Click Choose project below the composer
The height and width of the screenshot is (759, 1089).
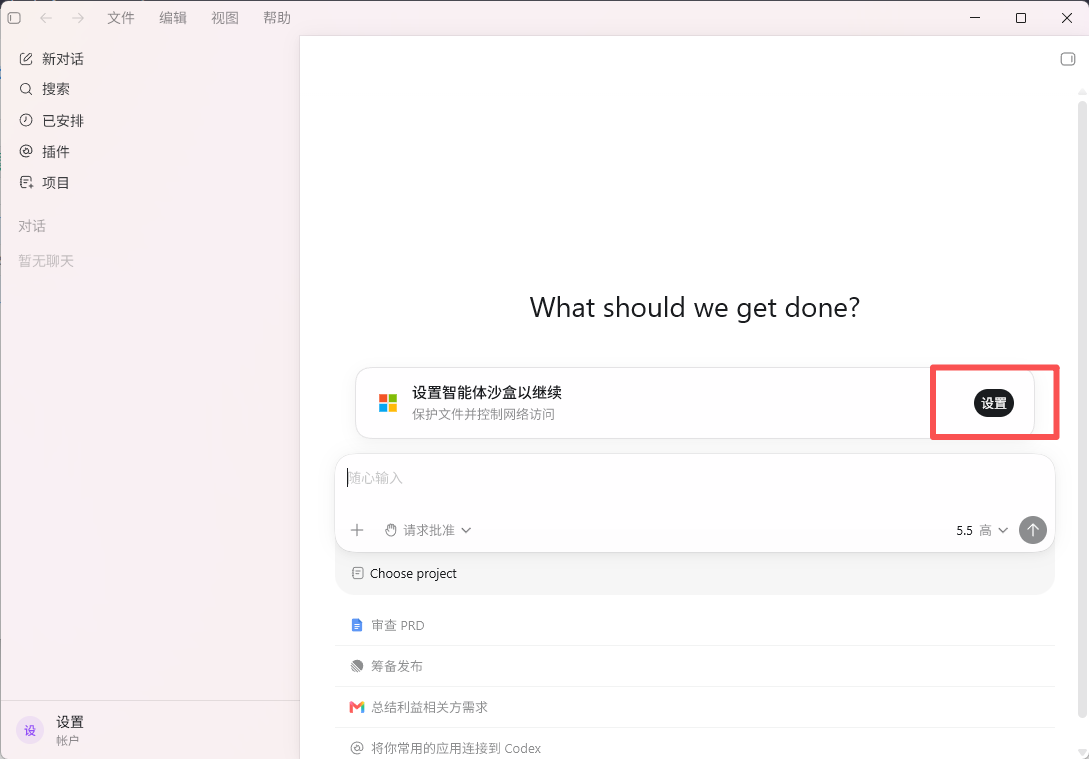404,574
